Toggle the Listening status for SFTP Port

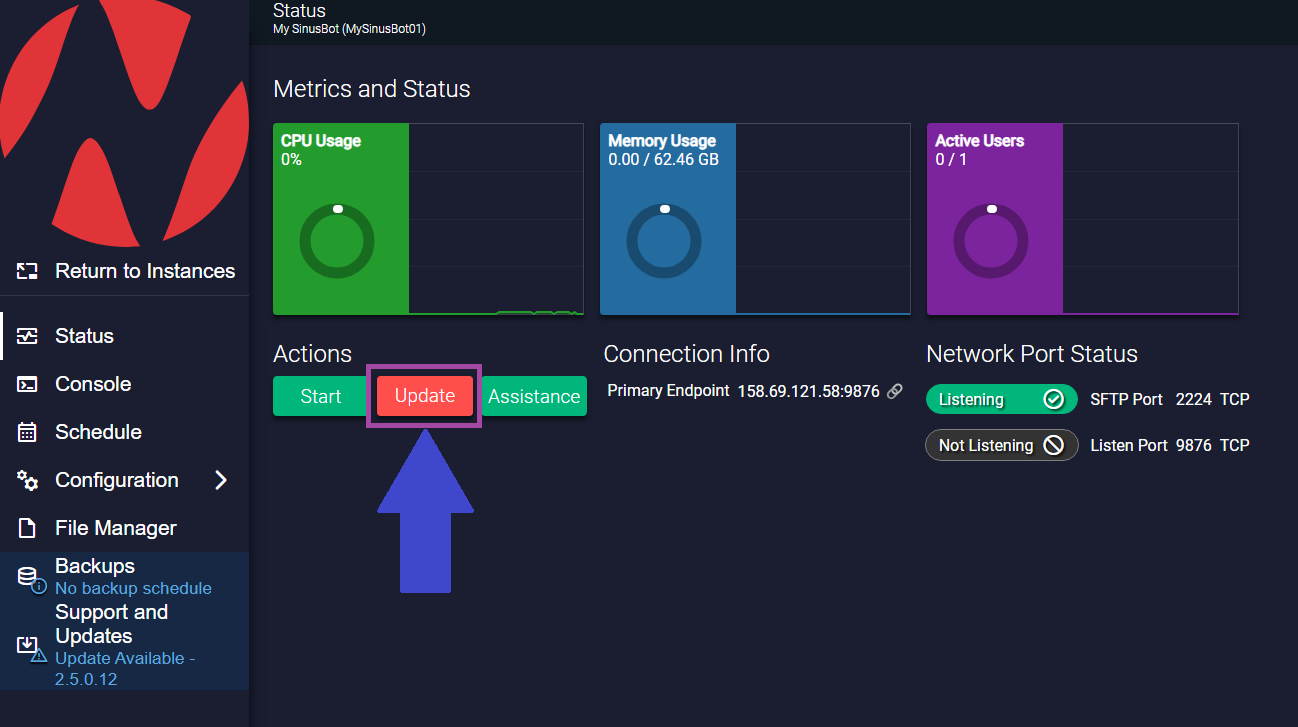[1001, 399]
